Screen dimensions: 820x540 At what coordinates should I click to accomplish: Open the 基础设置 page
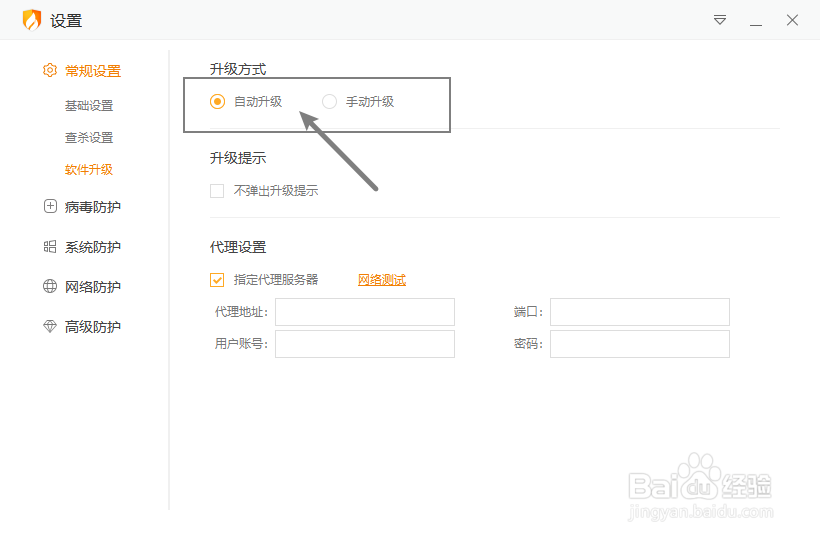(x=89, y=106)
